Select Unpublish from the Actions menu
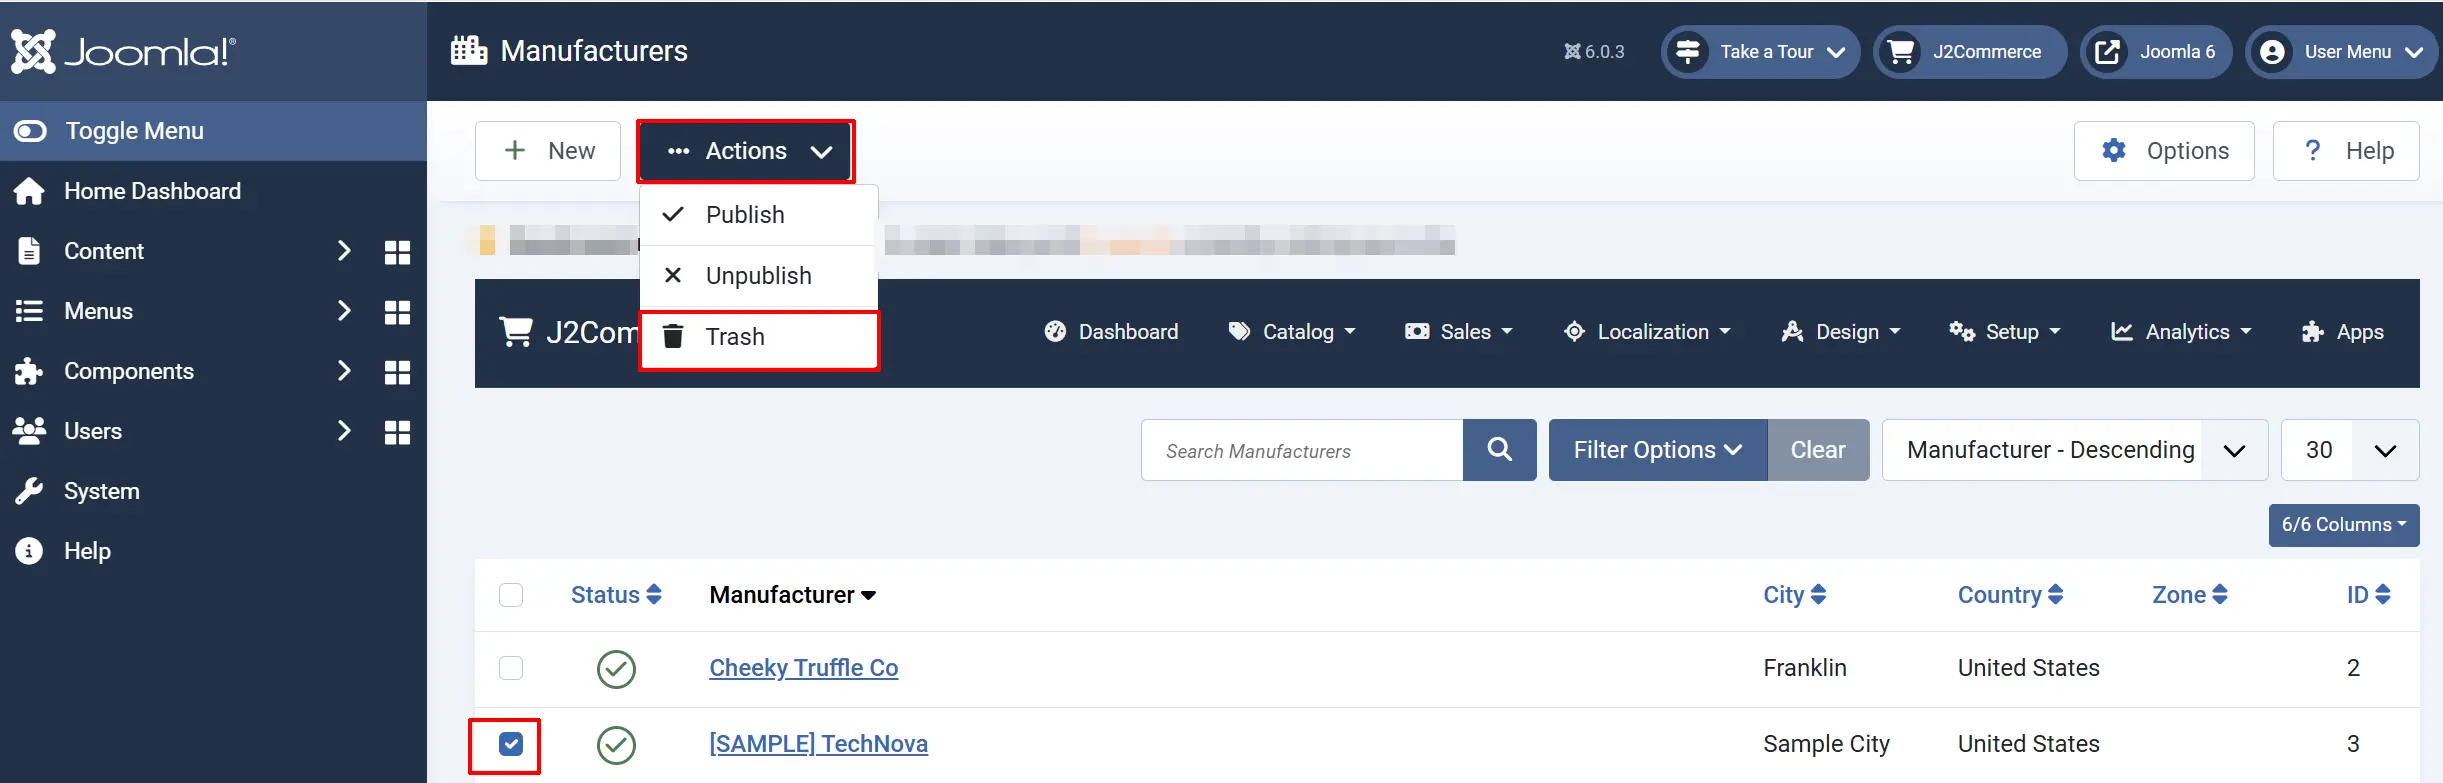Image resolution: width=2443 pixels, height=783 pixels. tap(759, 276)
